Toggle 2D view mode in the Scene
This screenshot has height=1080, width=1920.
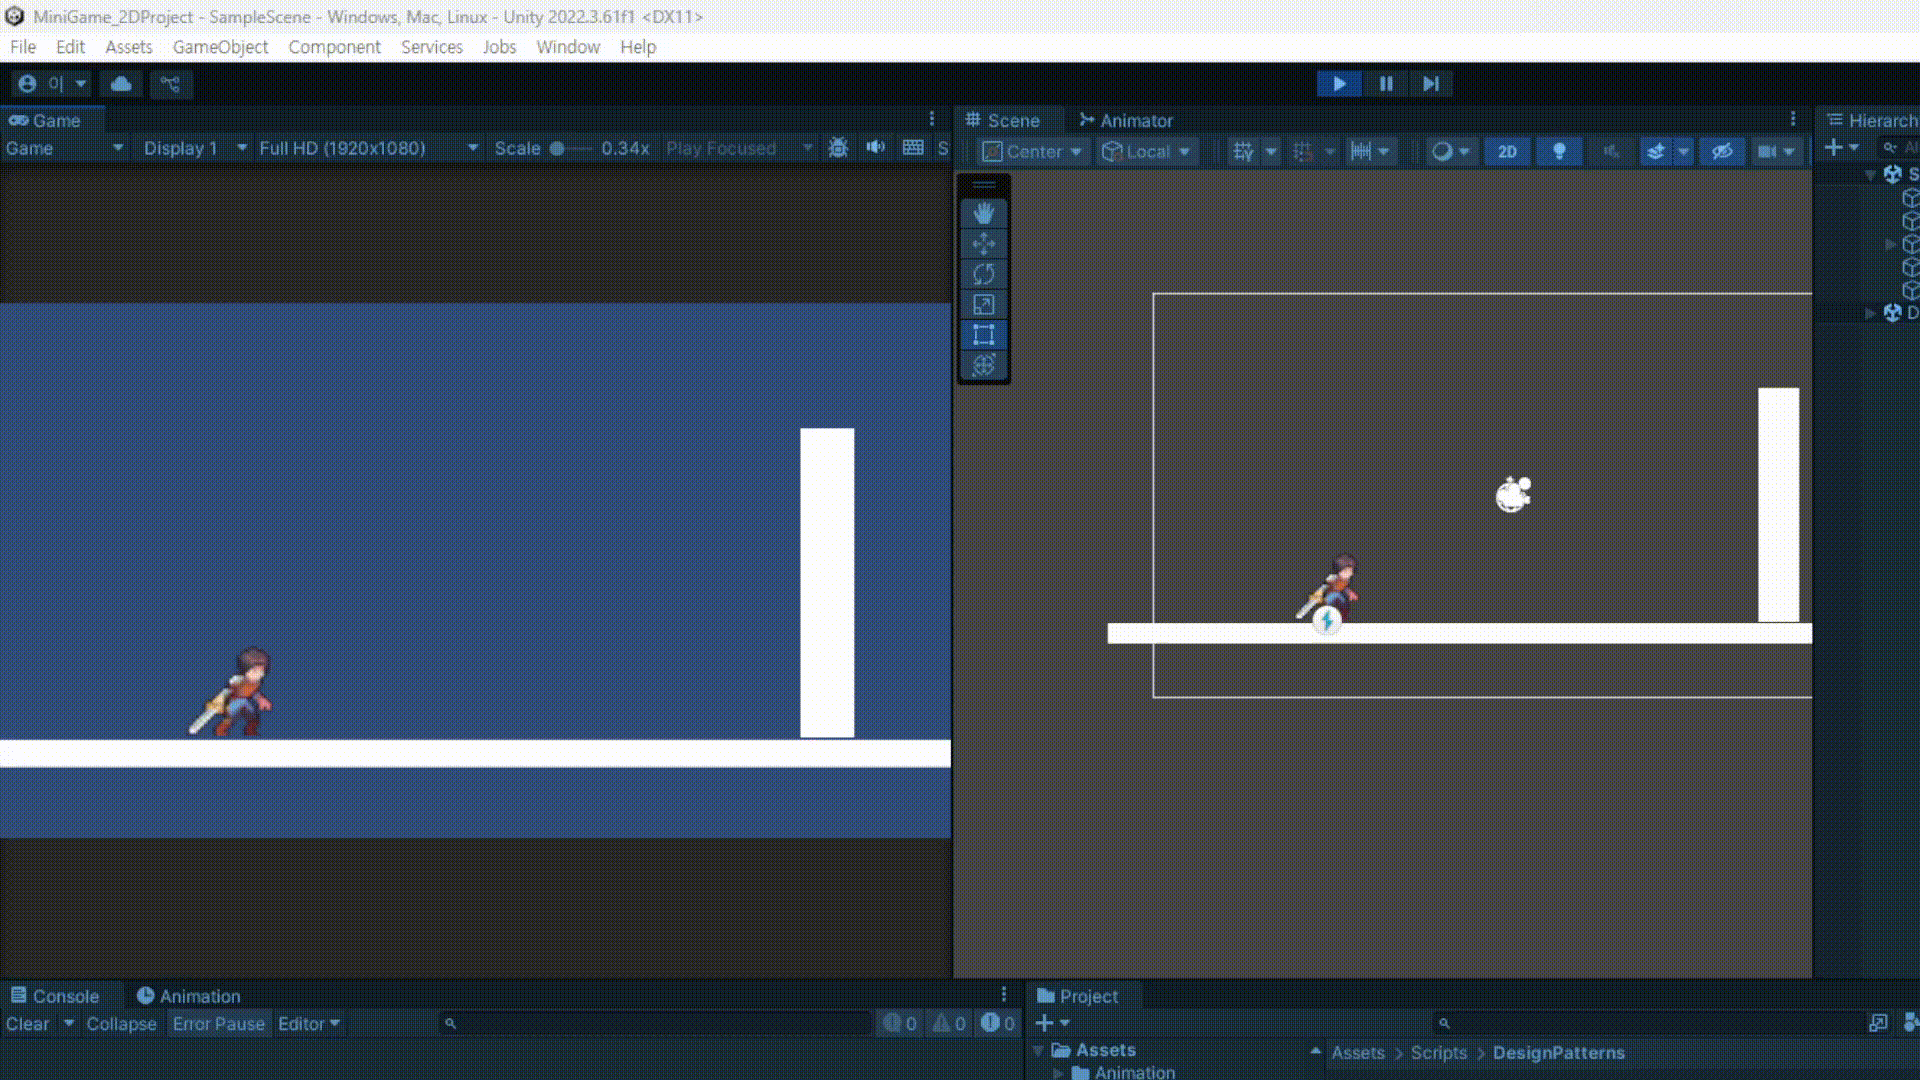(x=1507, y=151)
